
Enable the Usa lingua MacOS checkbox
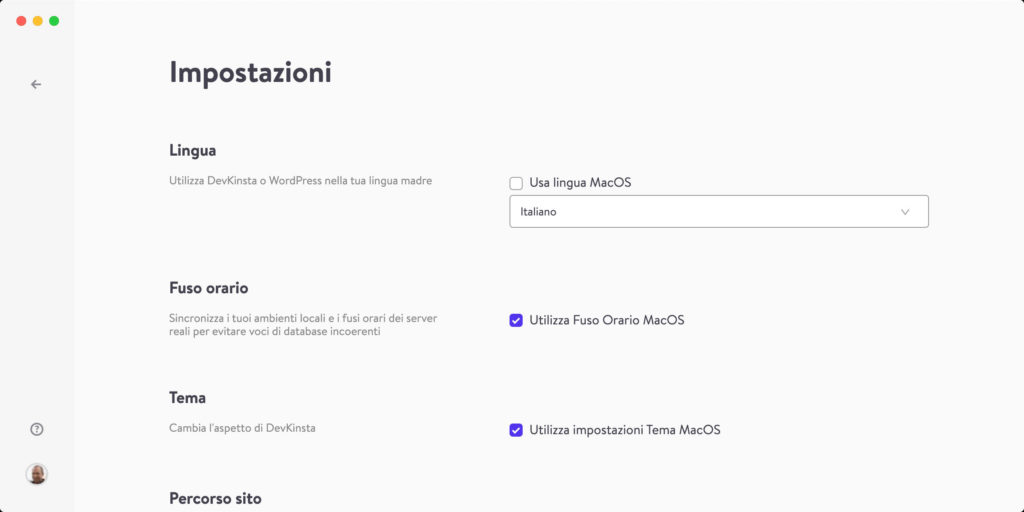516,184
